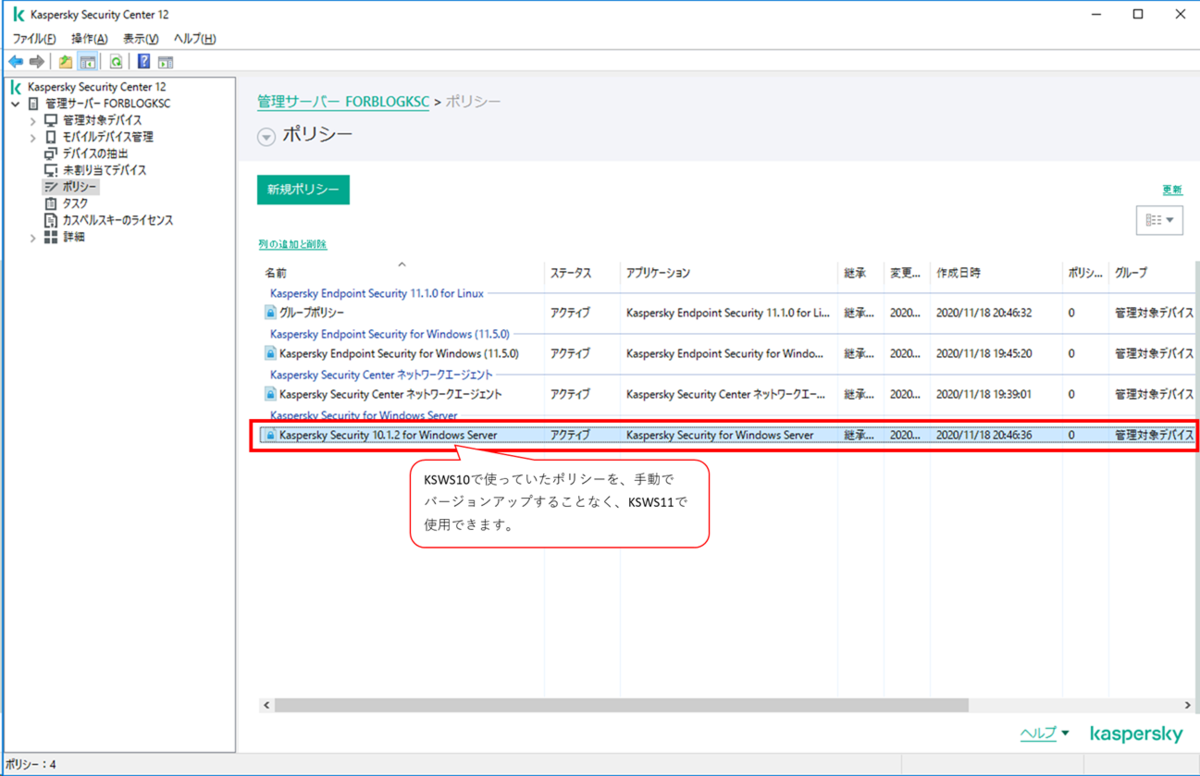This screenshot has width=1200, height=776.
Task: Open the view layout dropdown below 更新
Action: (1159, 220)
